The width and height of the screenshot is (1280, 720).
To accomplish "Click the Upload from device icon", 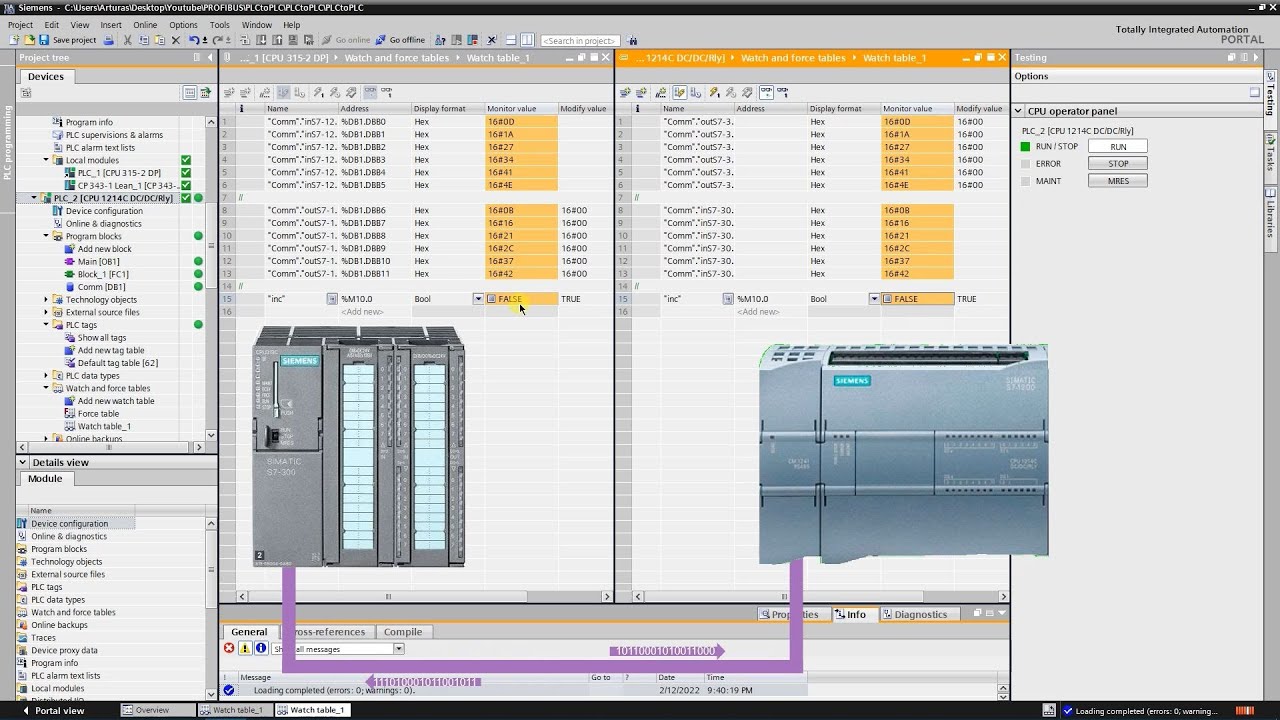I will pos(277,40).
